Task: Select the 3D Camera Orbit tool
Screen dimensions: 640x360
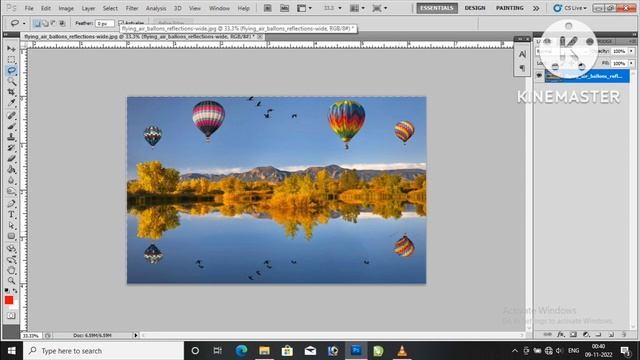Action: 11,260
